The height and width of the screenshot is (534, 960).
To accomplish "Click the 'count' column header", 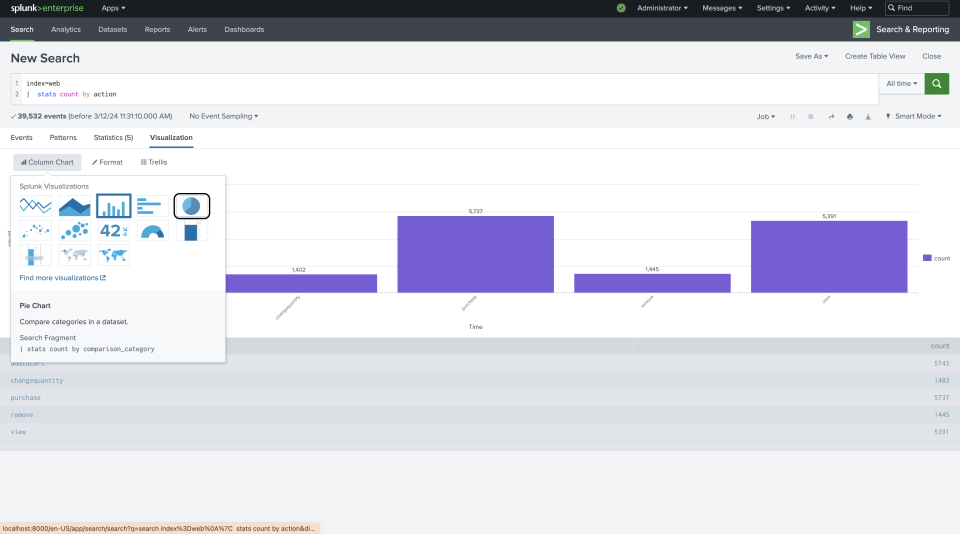I will (940, 346).
